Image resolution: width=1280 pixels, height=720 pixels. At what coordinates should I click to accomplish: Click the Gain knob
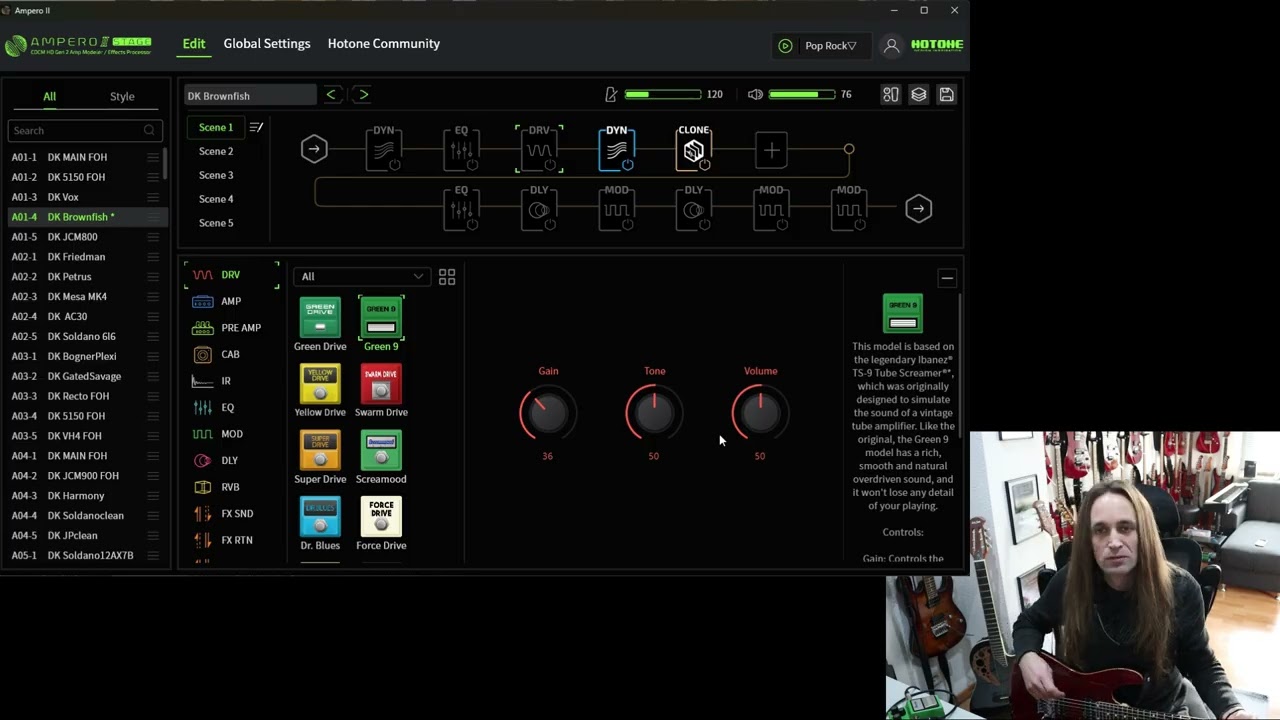pos(548,413)
